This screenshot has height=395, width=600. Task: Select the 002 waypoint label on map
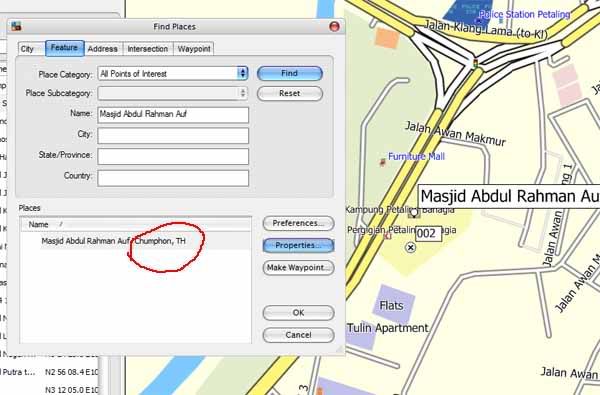(x=428, y=233)
